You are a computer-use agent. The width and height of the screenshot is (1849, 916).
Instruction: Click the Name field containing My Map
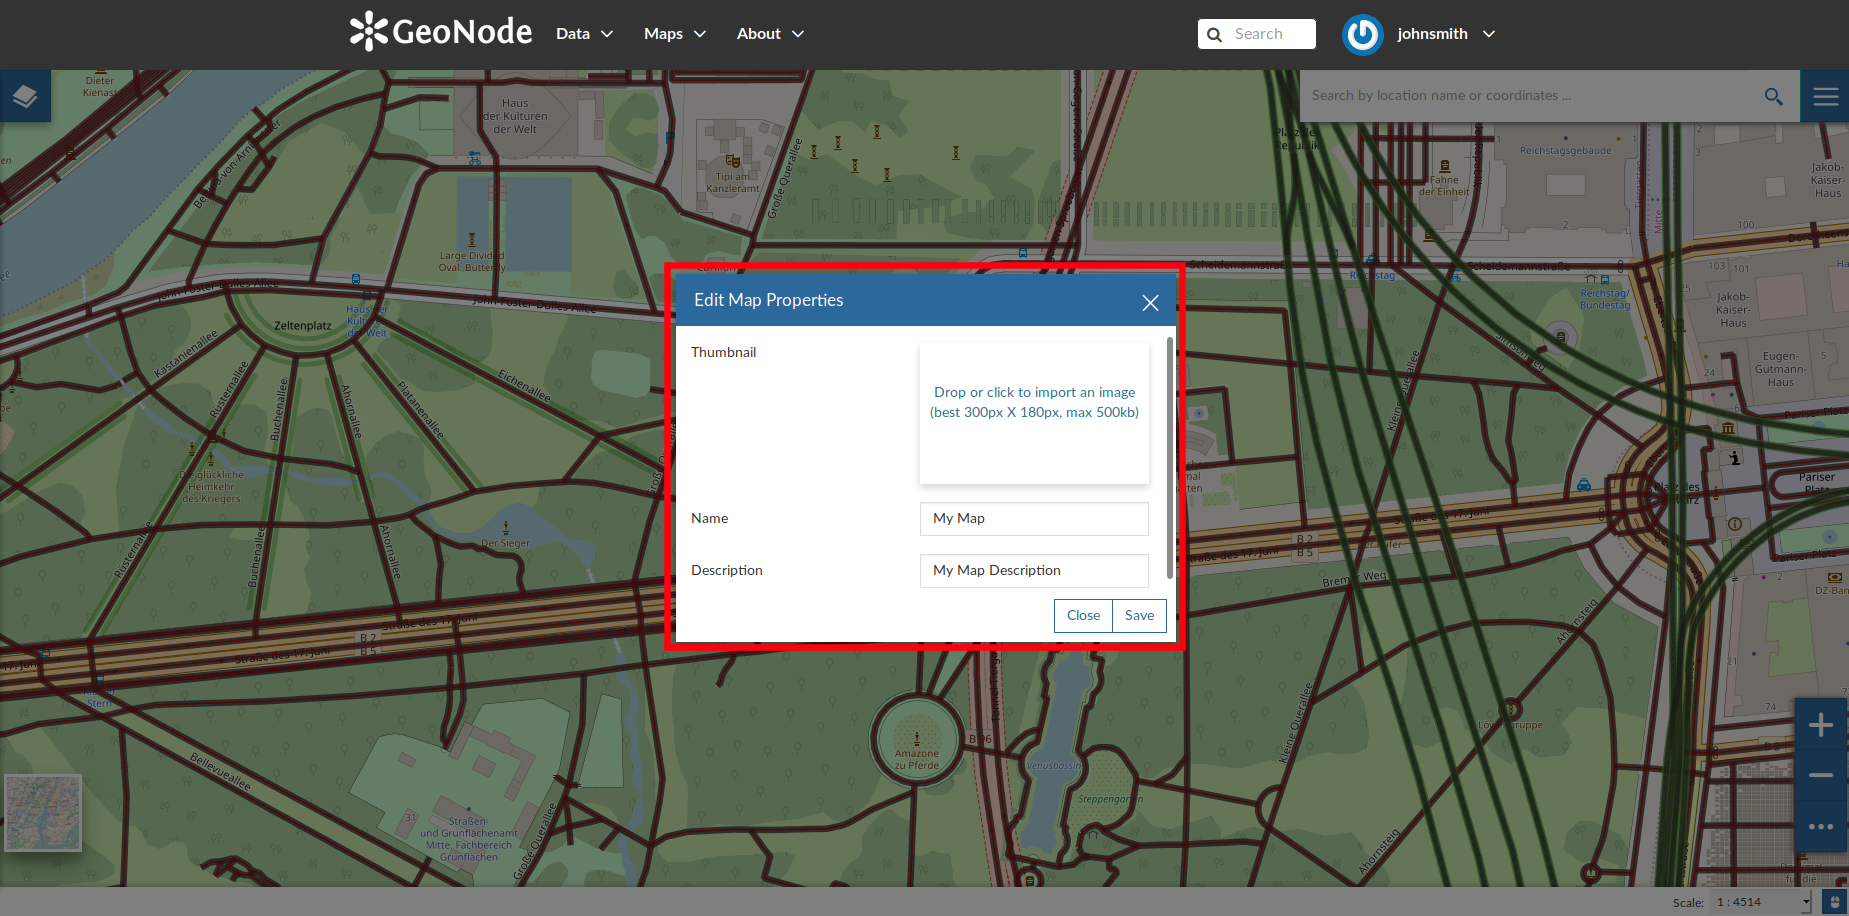(x=1034, y=518)
